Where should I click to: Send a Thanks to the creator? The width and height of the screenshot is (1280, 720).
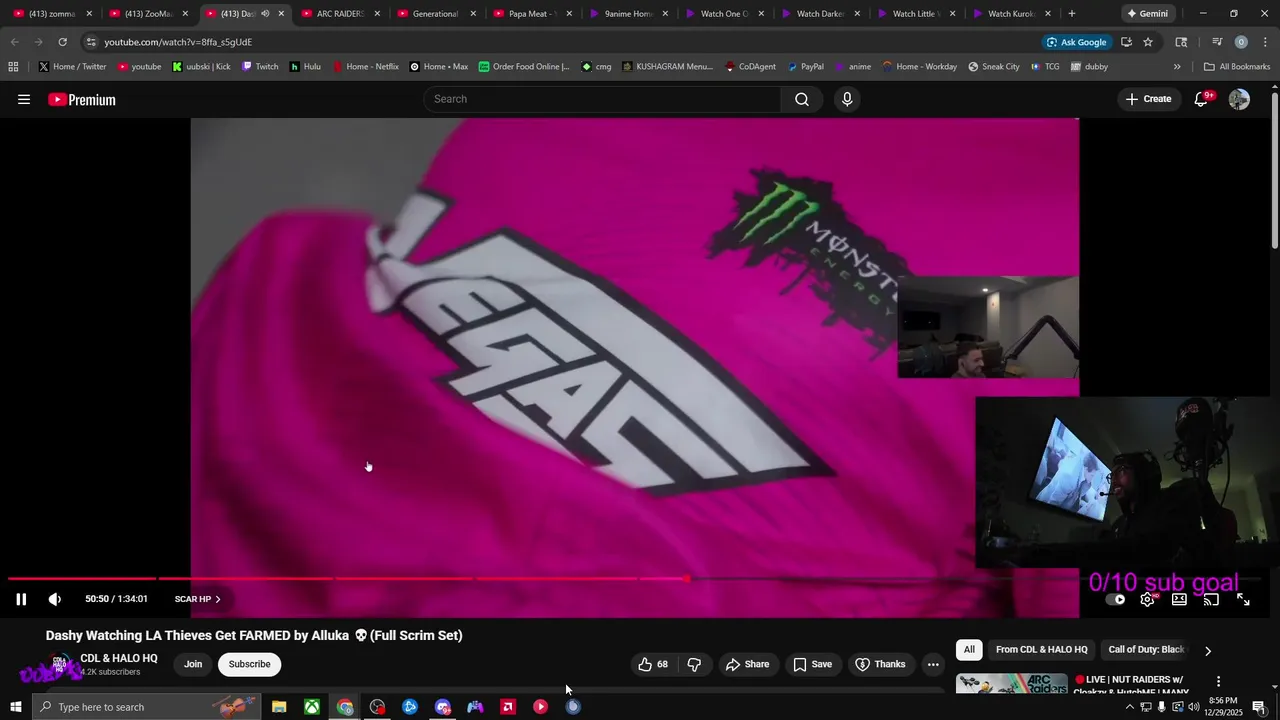point(880,664)
